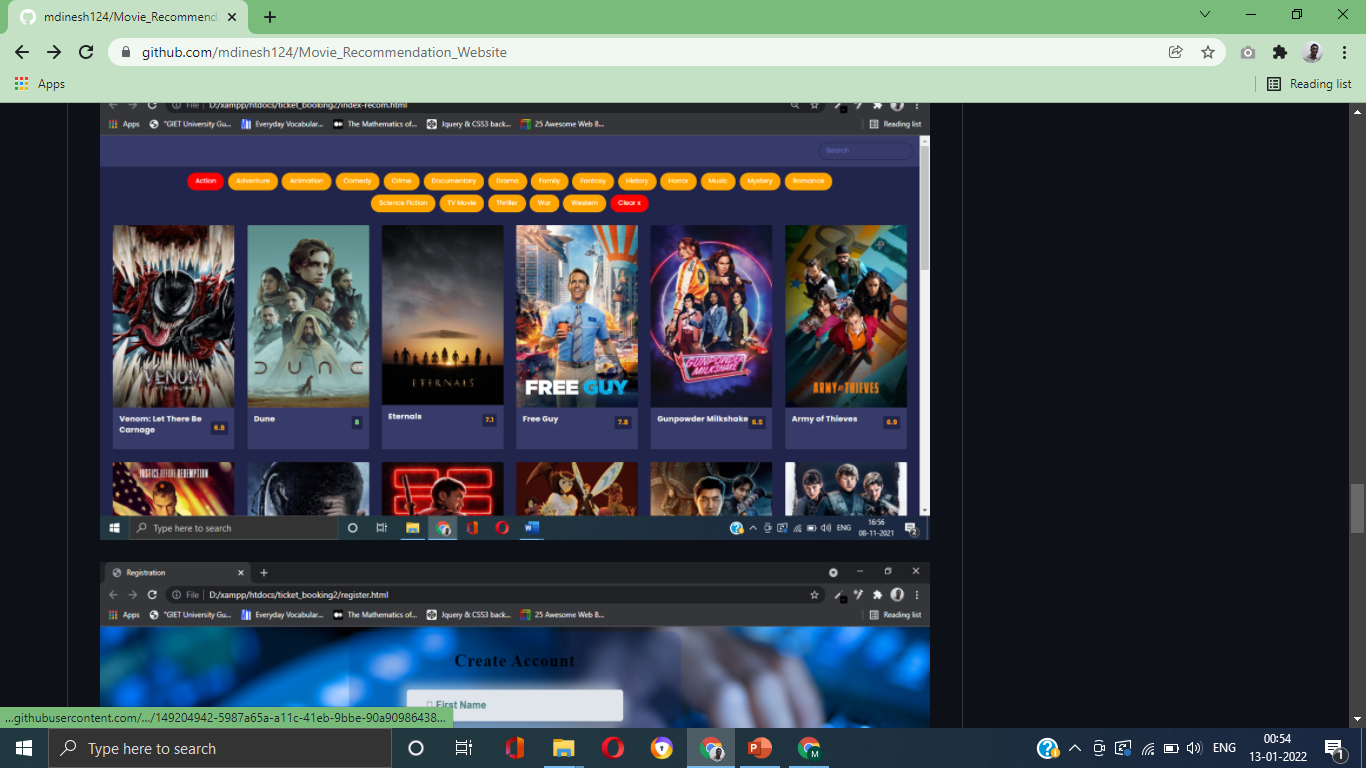Viewport: 1366px width, 768px height.
Task: Open the Opera browser taskbar icon
Action: (613, 748)
